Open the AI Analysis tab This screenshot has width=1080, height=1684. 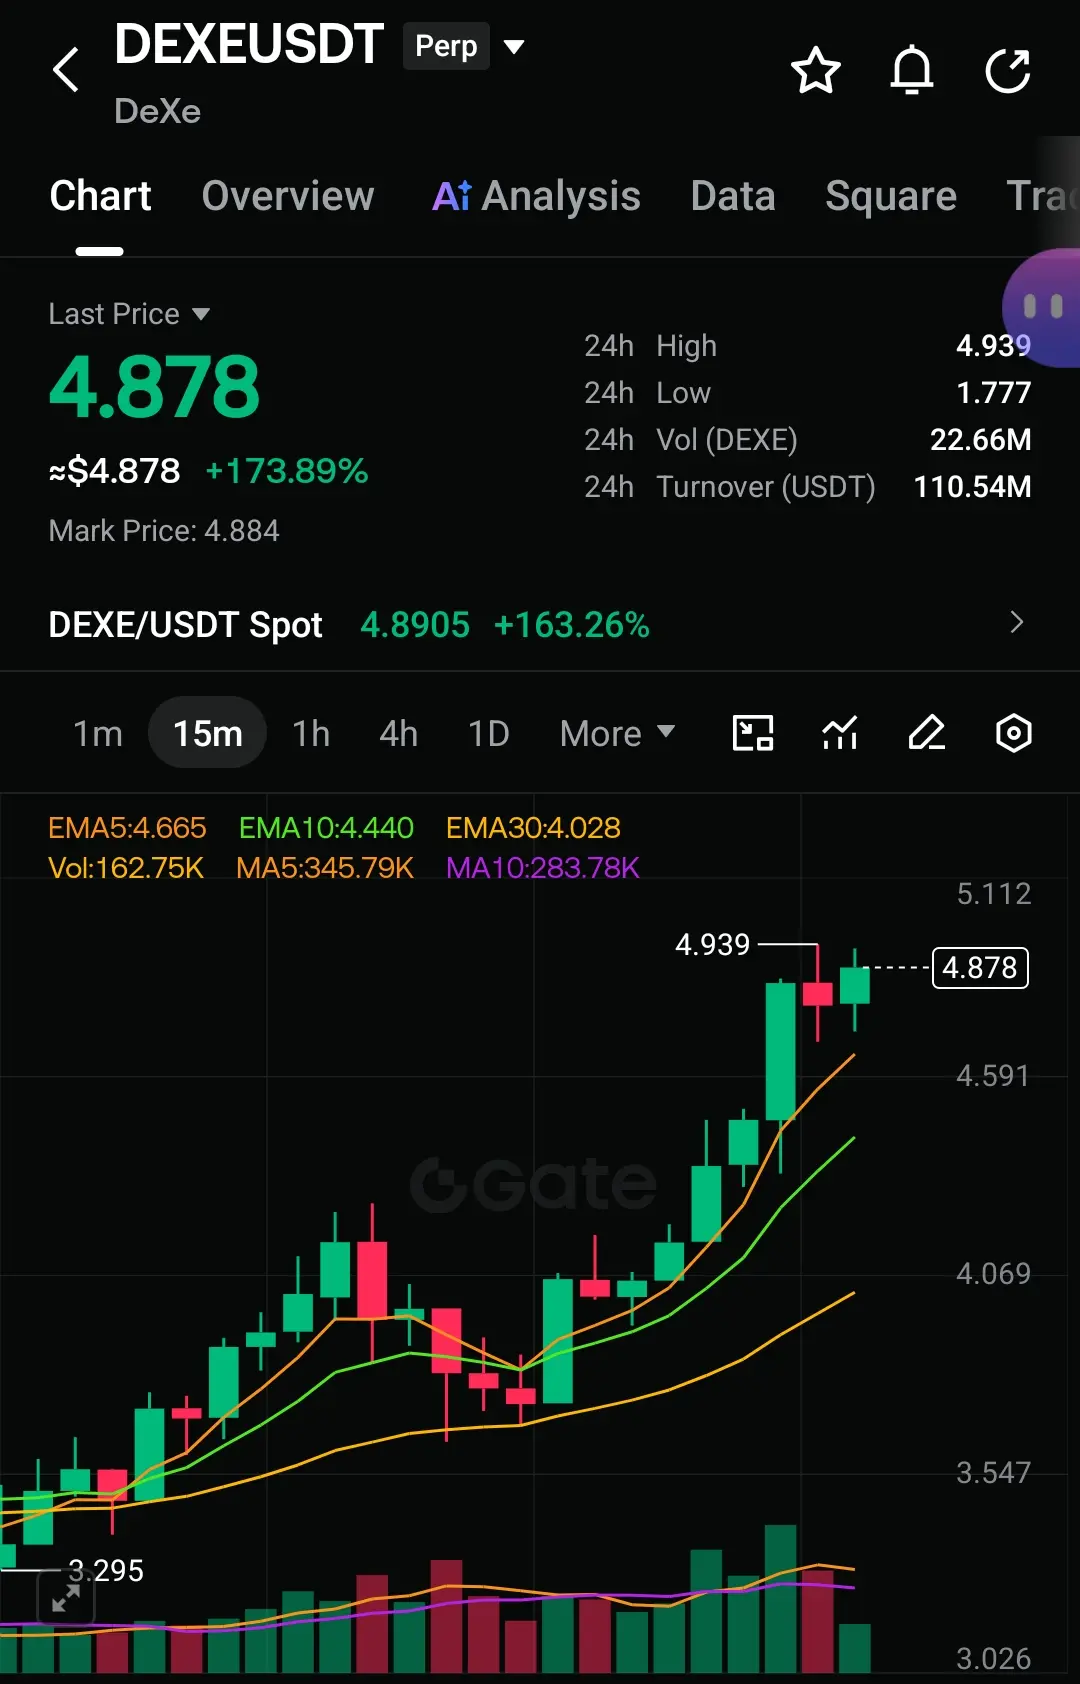point(536,196)
